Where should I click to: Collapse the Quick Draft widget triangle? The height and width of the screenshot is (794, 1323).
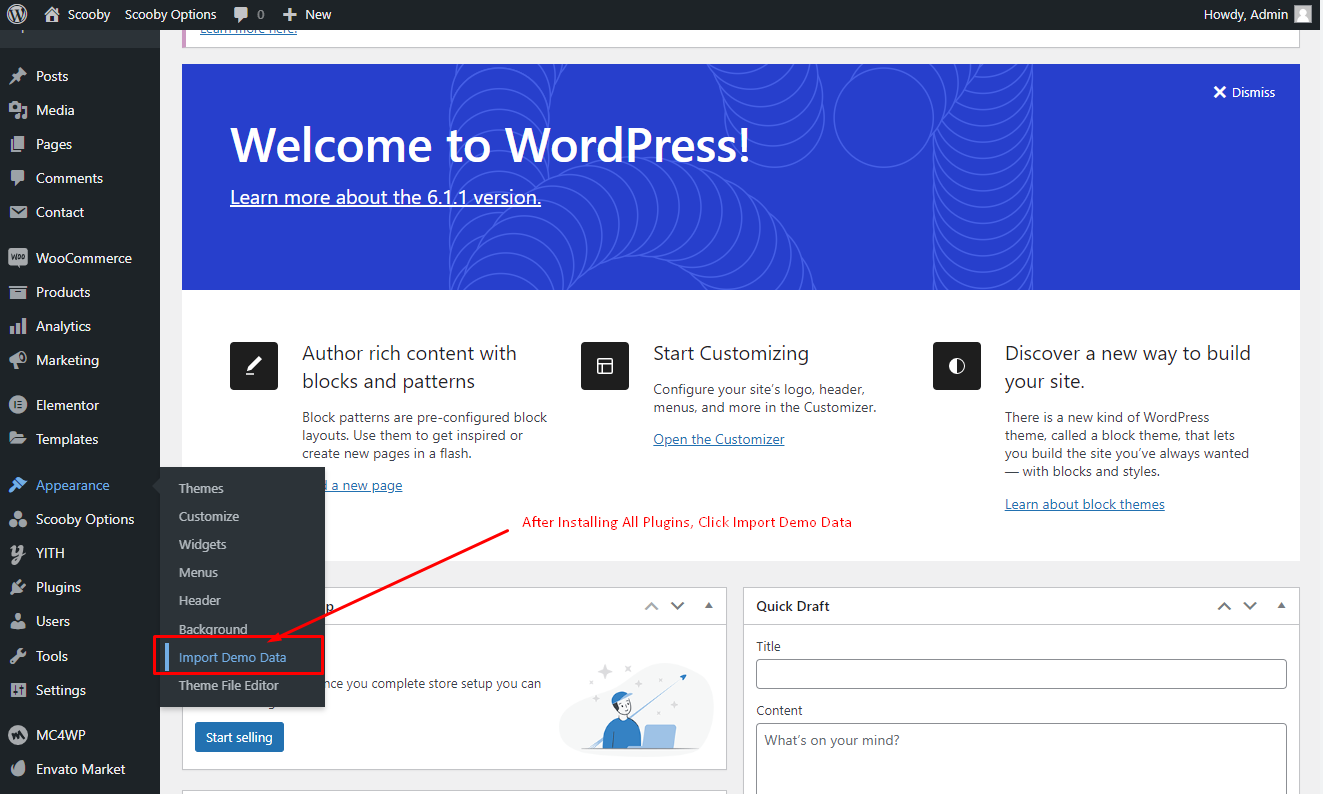coord(1281,606)
